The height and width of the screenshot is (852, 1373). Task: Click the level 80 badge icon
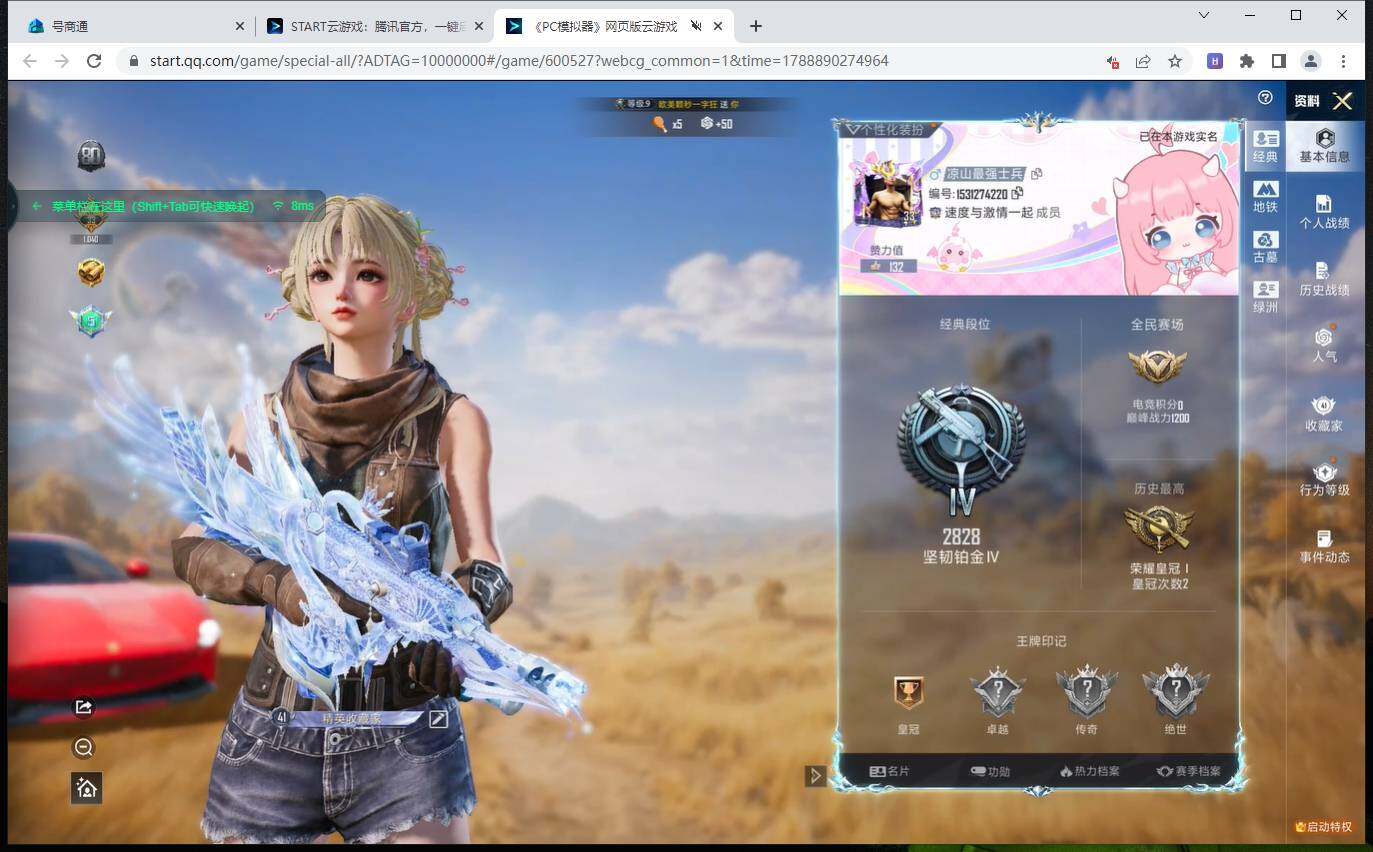(91, 155)
